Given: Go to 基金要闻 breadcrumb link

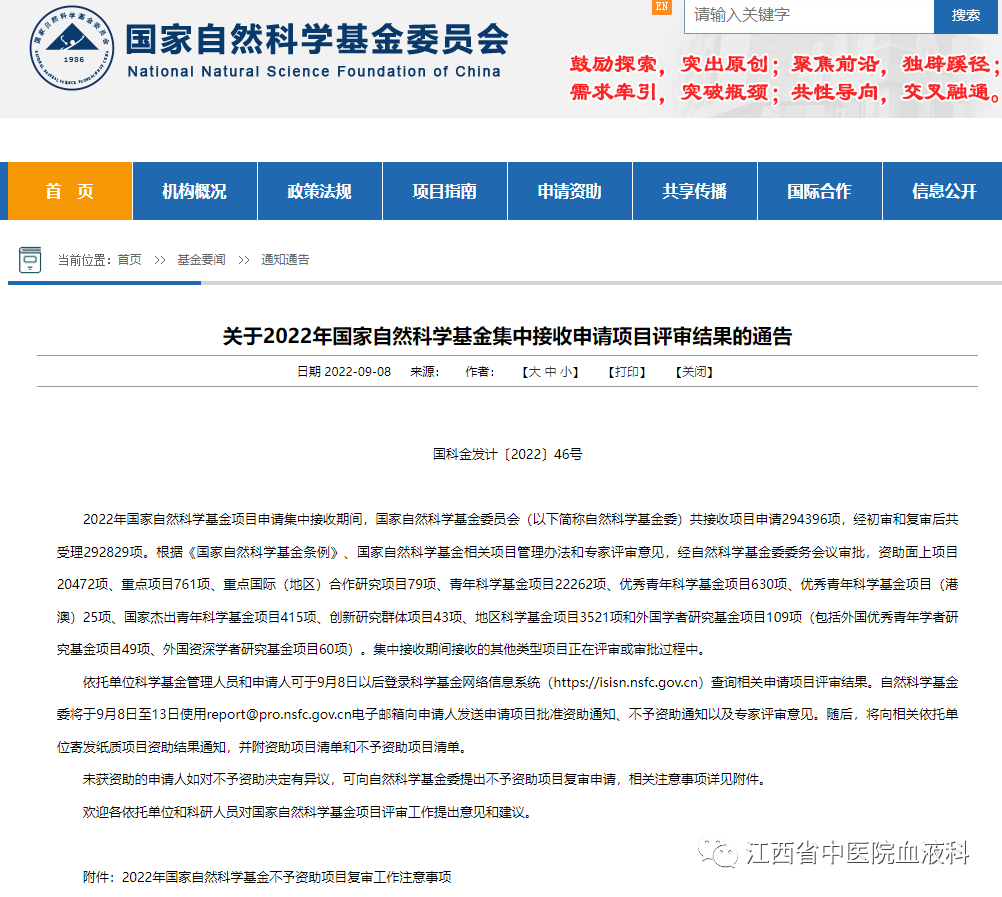Looking at the screenshot, I should pyautogui.click(x=201, y=260).
